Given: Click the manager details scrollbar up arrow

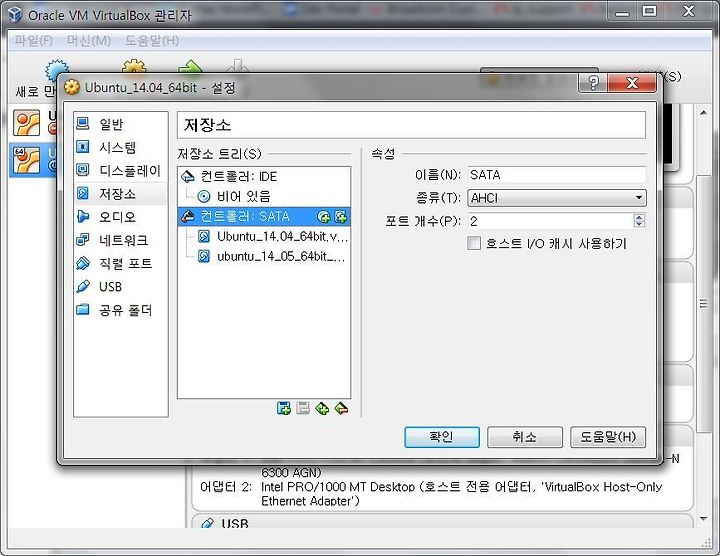Looking at the screenshot, I should [703, 112].
